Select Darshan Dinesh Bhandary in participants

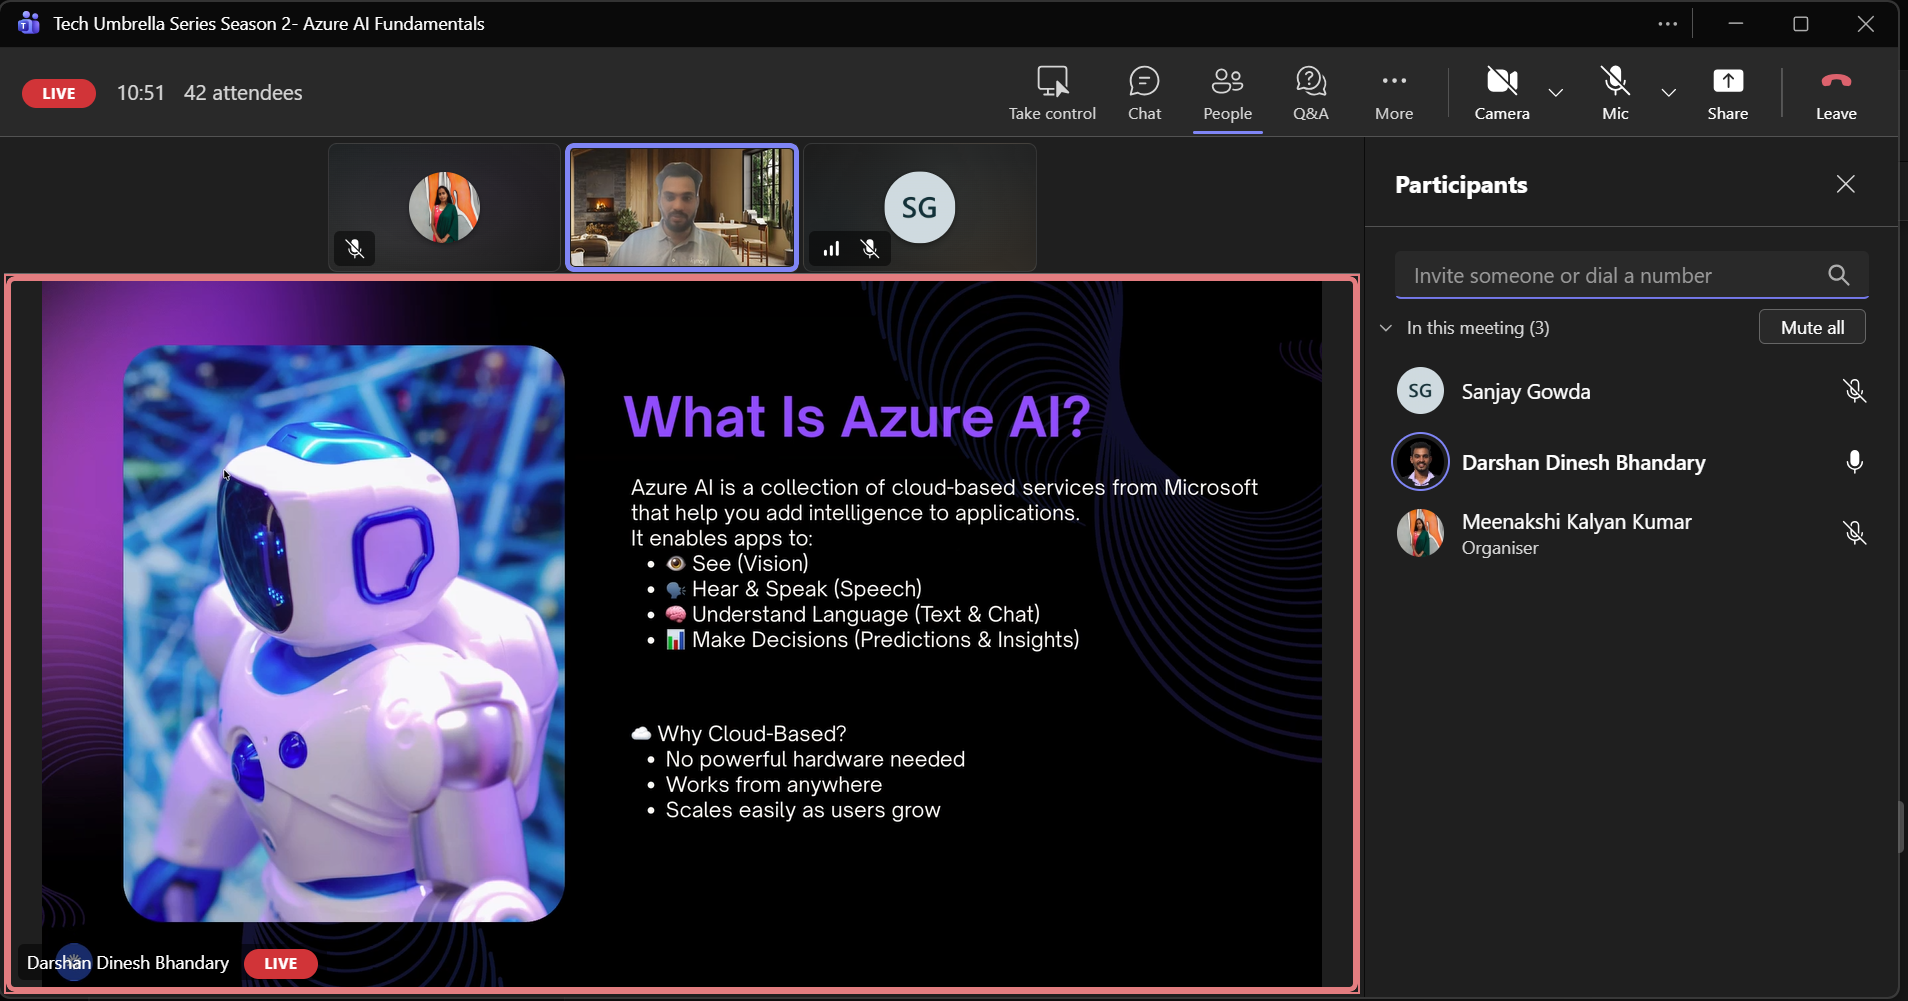point(1631,462)
